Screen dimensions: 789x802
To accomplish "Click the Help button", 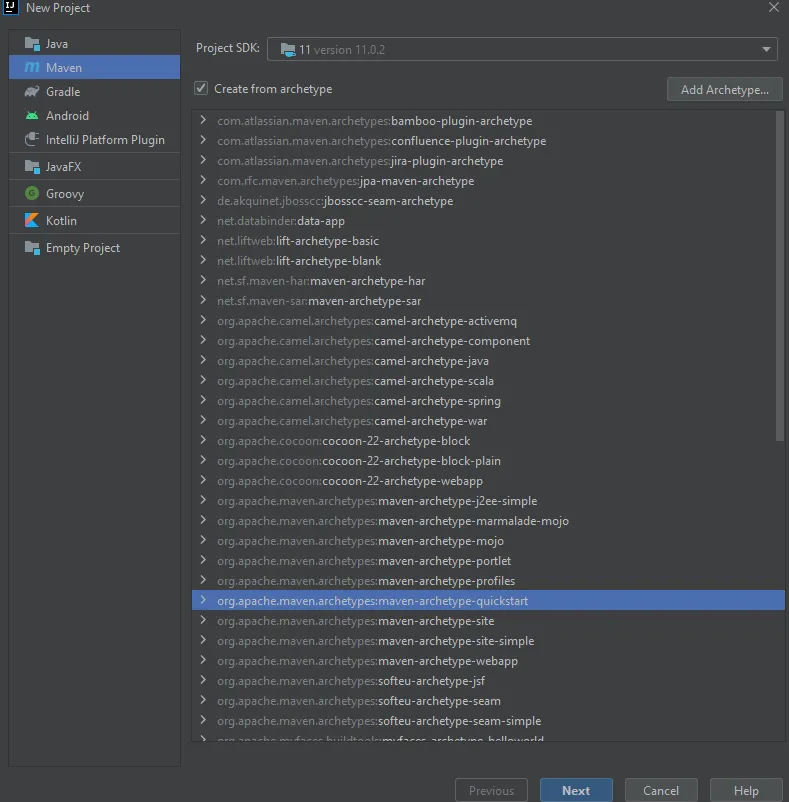I will pyautogui.click(x=746, y=790).
